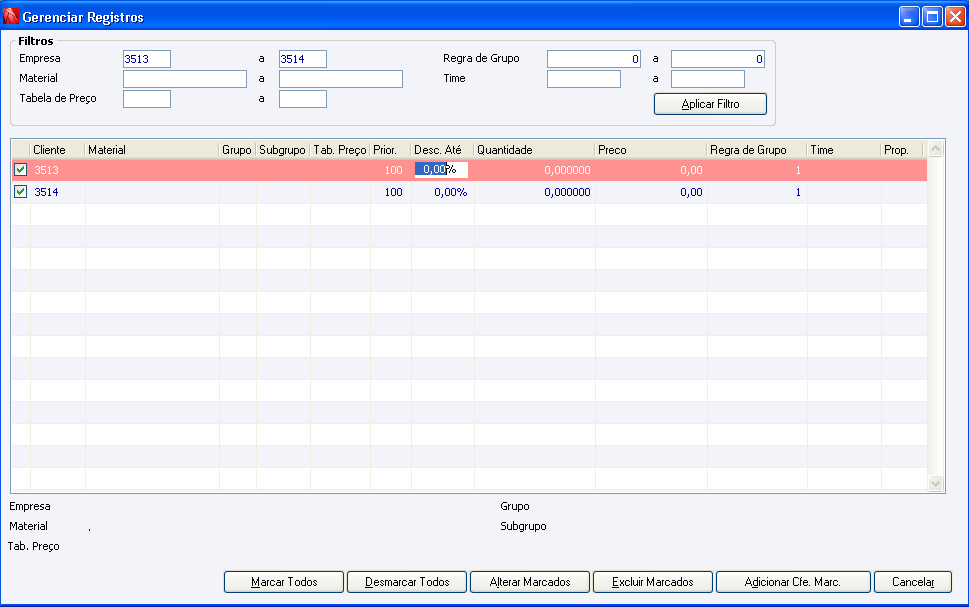Image resolution: width=969 pixels, height=607 pixels.
Task: Click Regra de Grupo value 1 in row 3514
Action: coord(798,192)
